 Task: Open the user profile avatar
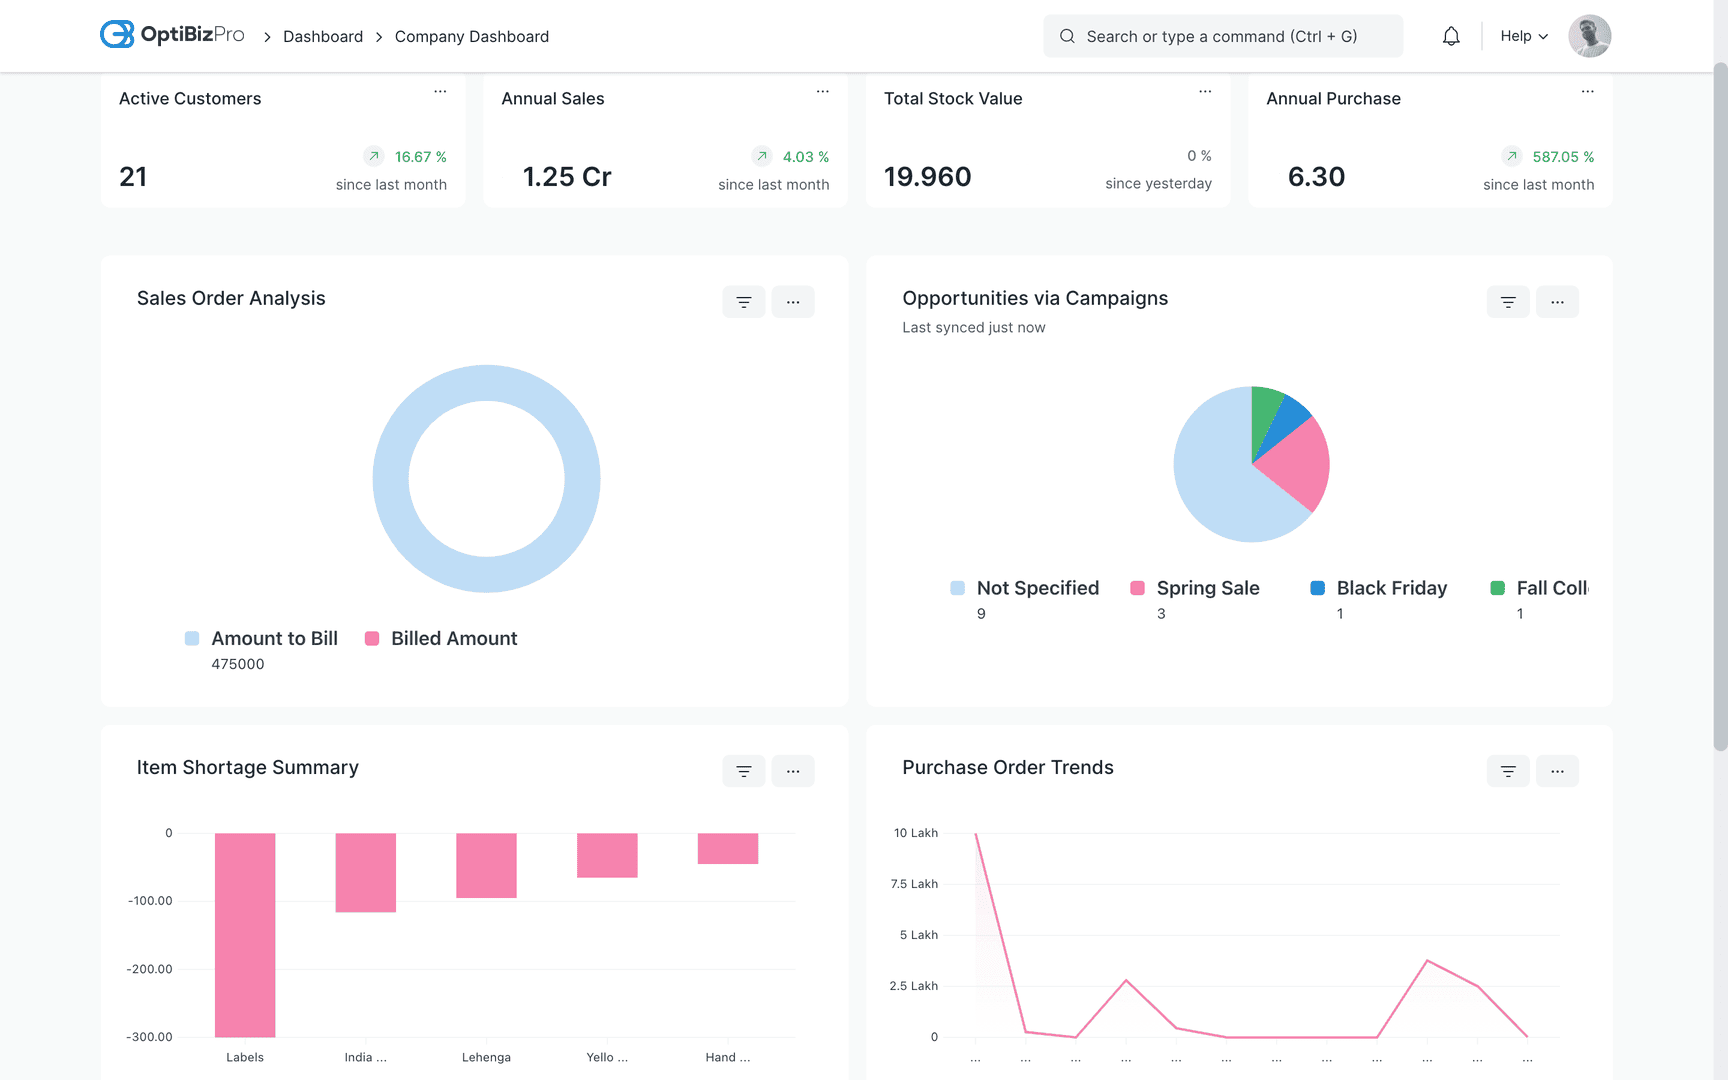(x=1589, y=35)
